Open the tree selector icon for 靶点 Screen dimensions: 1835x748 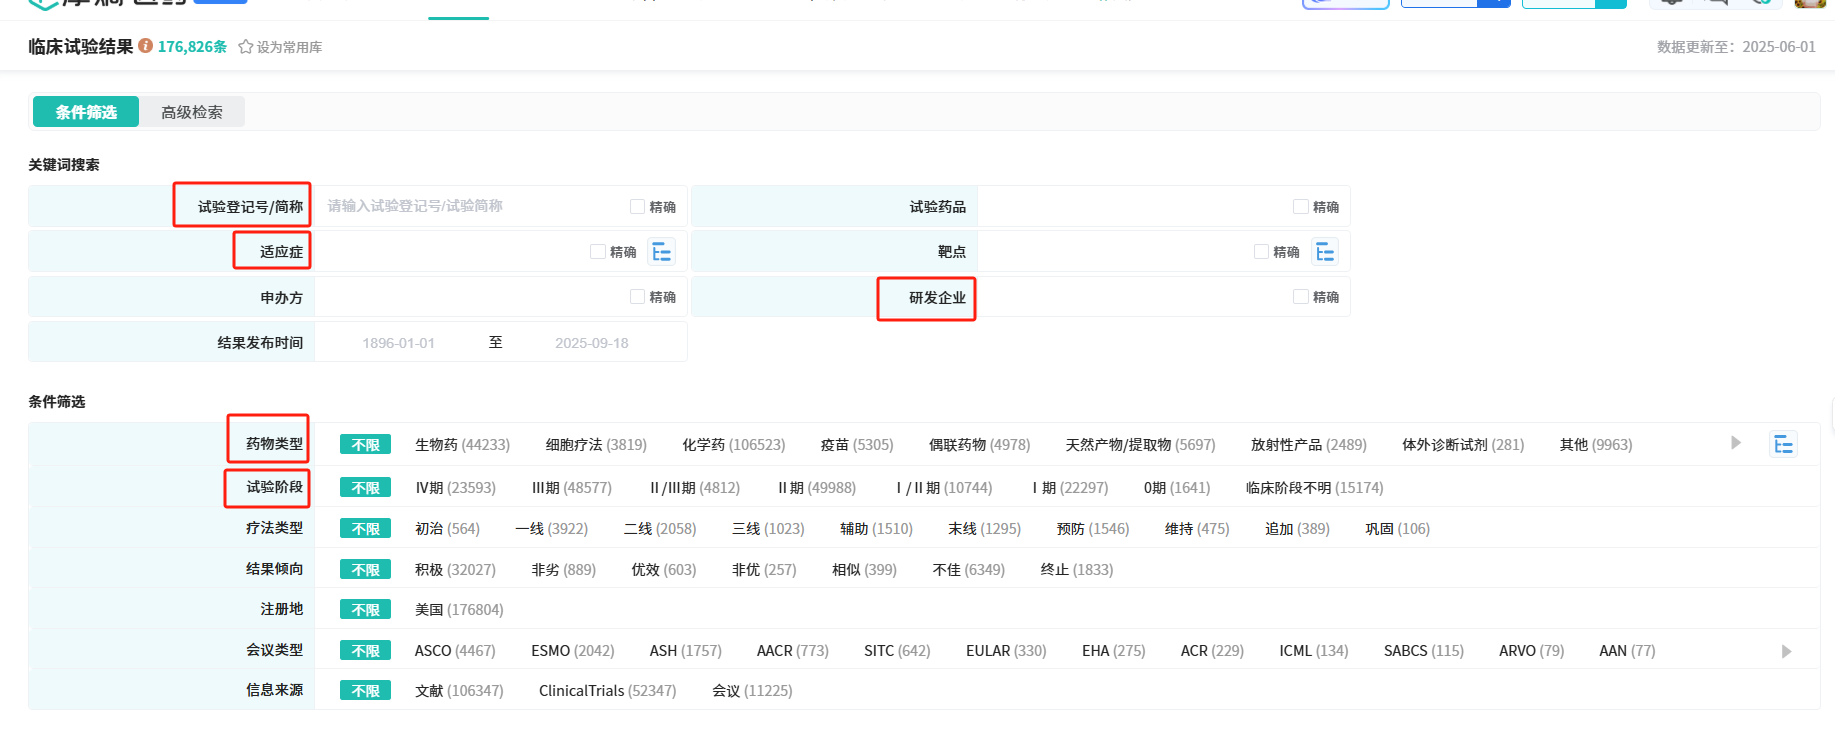(x=1325, y=252)
